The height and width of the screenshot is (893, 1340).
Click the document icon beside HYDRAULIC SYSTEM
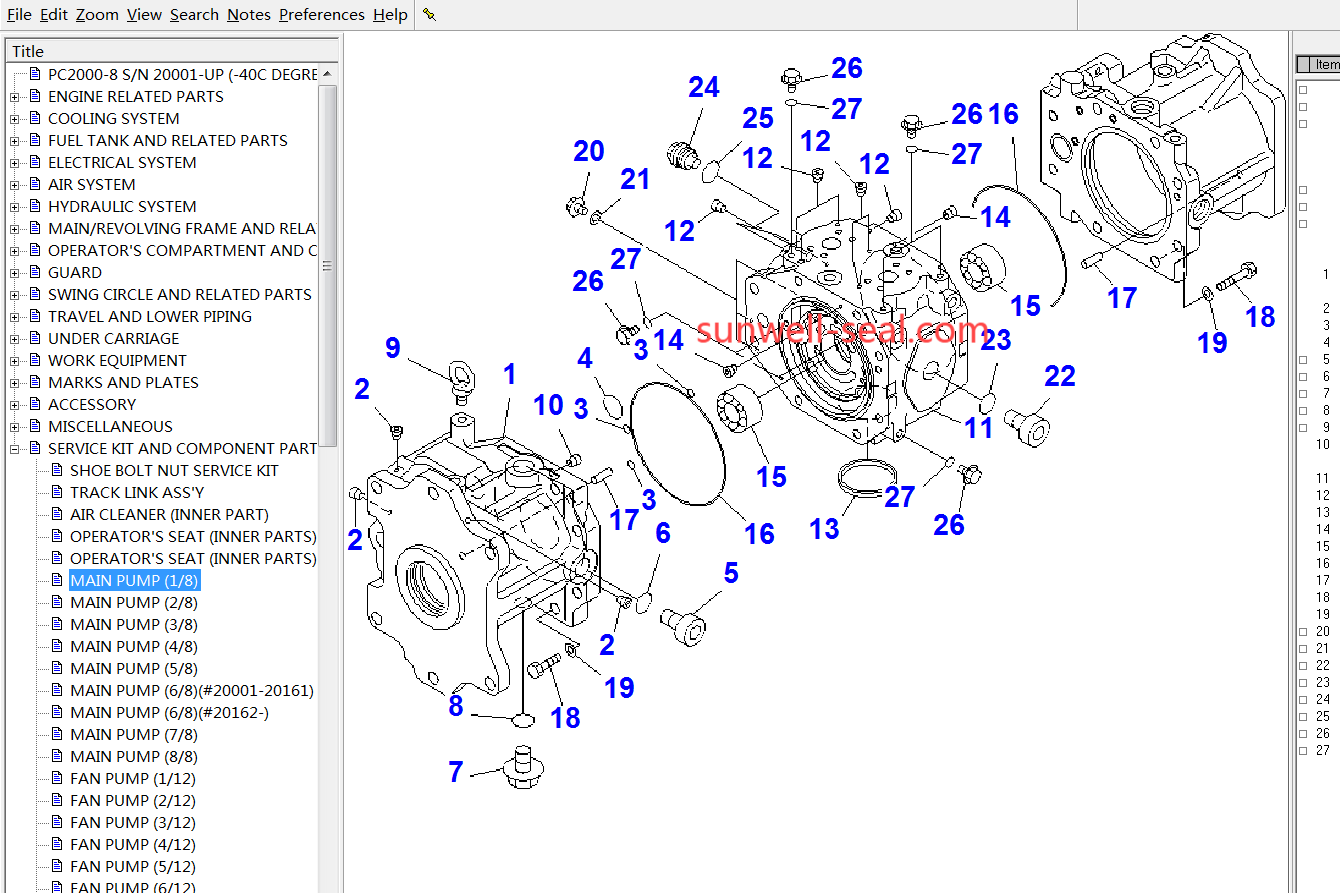tap(35, 206)
